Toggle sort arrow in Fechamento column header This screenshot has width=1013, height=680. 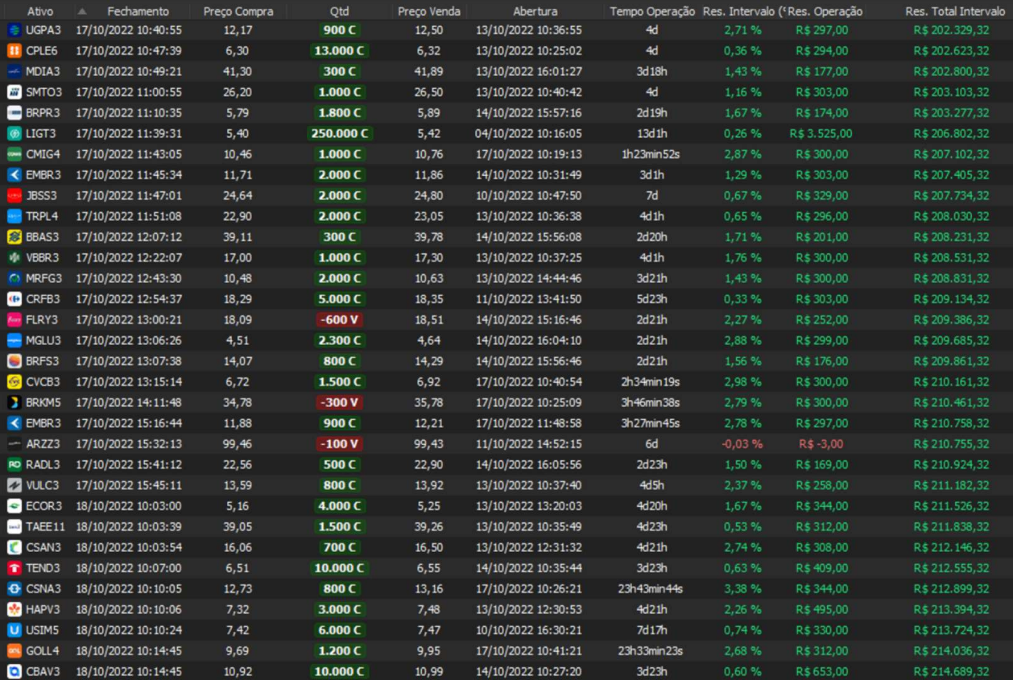tap(82, 10)
